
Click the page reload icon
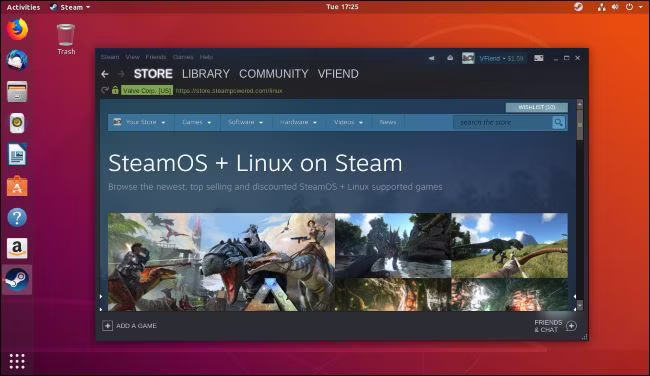[105, 90]
